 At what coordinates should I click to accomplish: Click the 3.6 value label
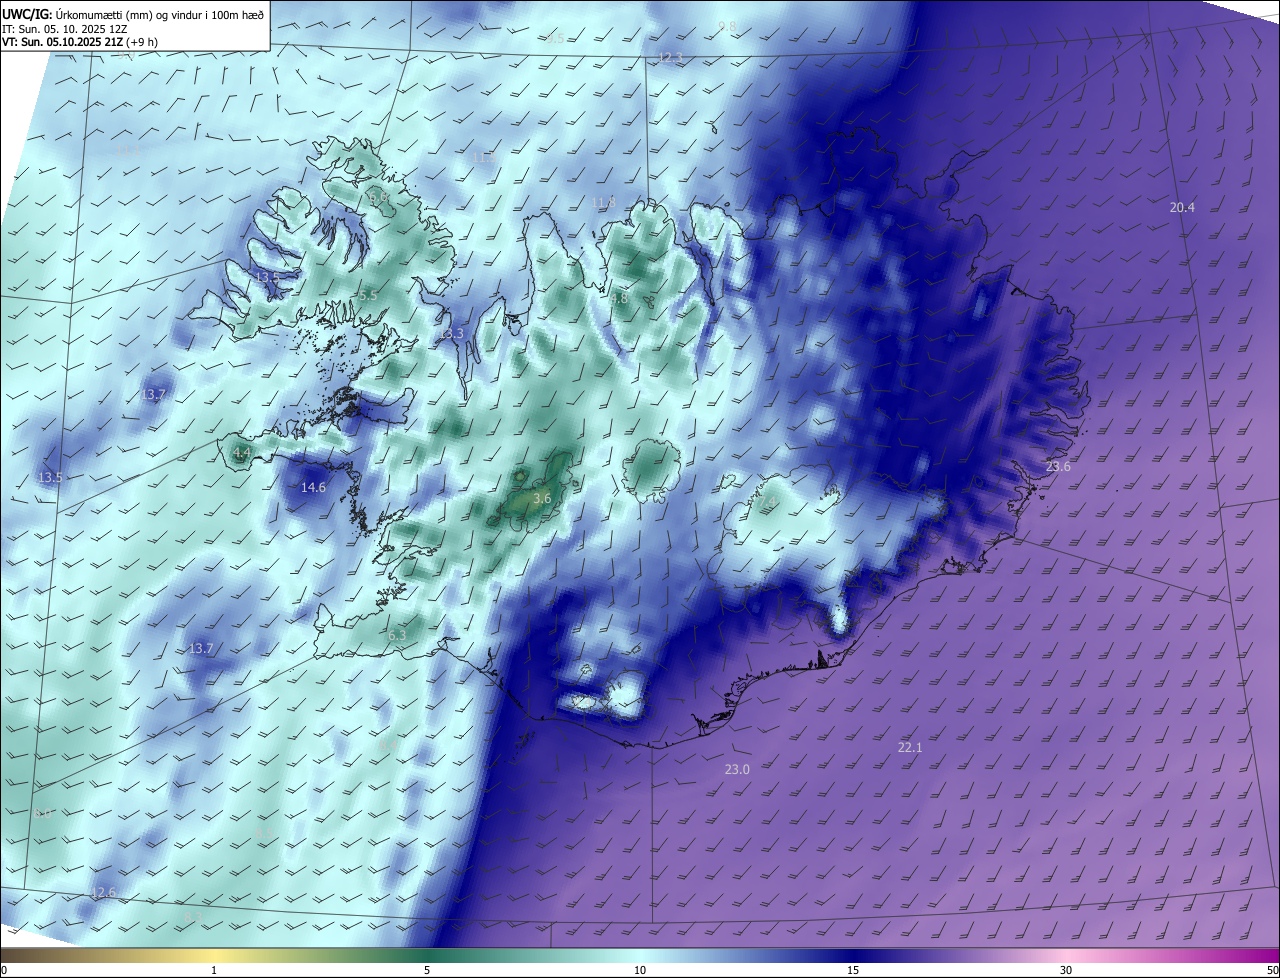pos(542,497)
